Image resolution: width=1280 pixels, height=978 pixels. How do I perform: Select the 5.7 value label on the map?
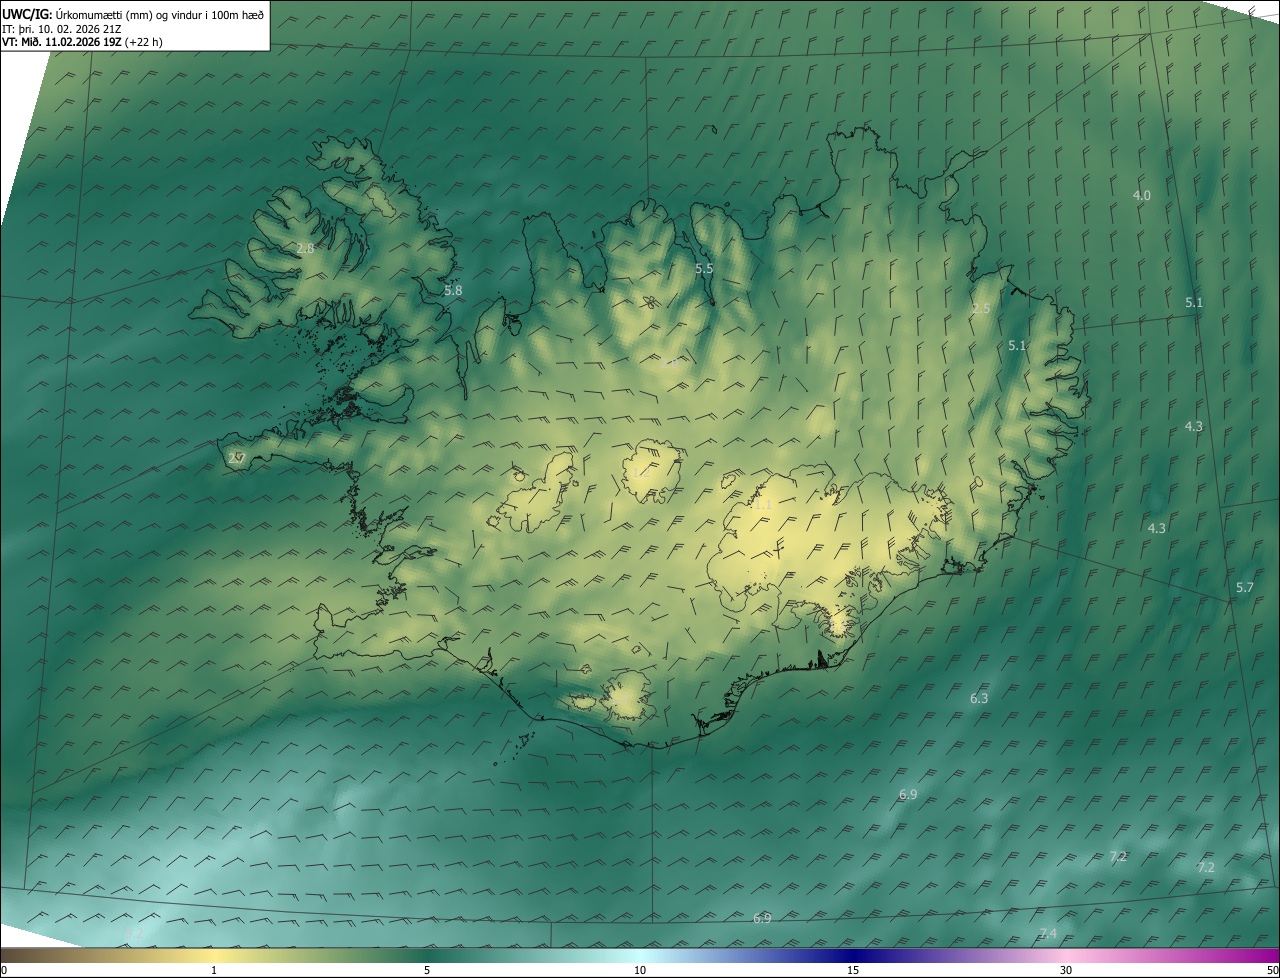1244,588
